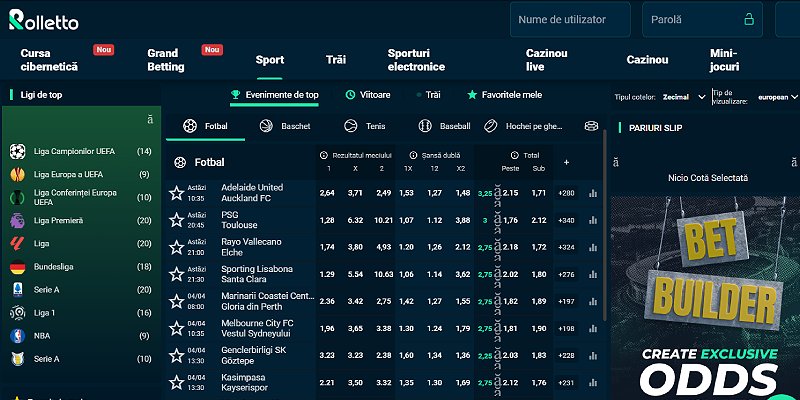Click +340 more bets for PSG match
The width and height of the screenshot is (800, 400).
click(566, 220)
